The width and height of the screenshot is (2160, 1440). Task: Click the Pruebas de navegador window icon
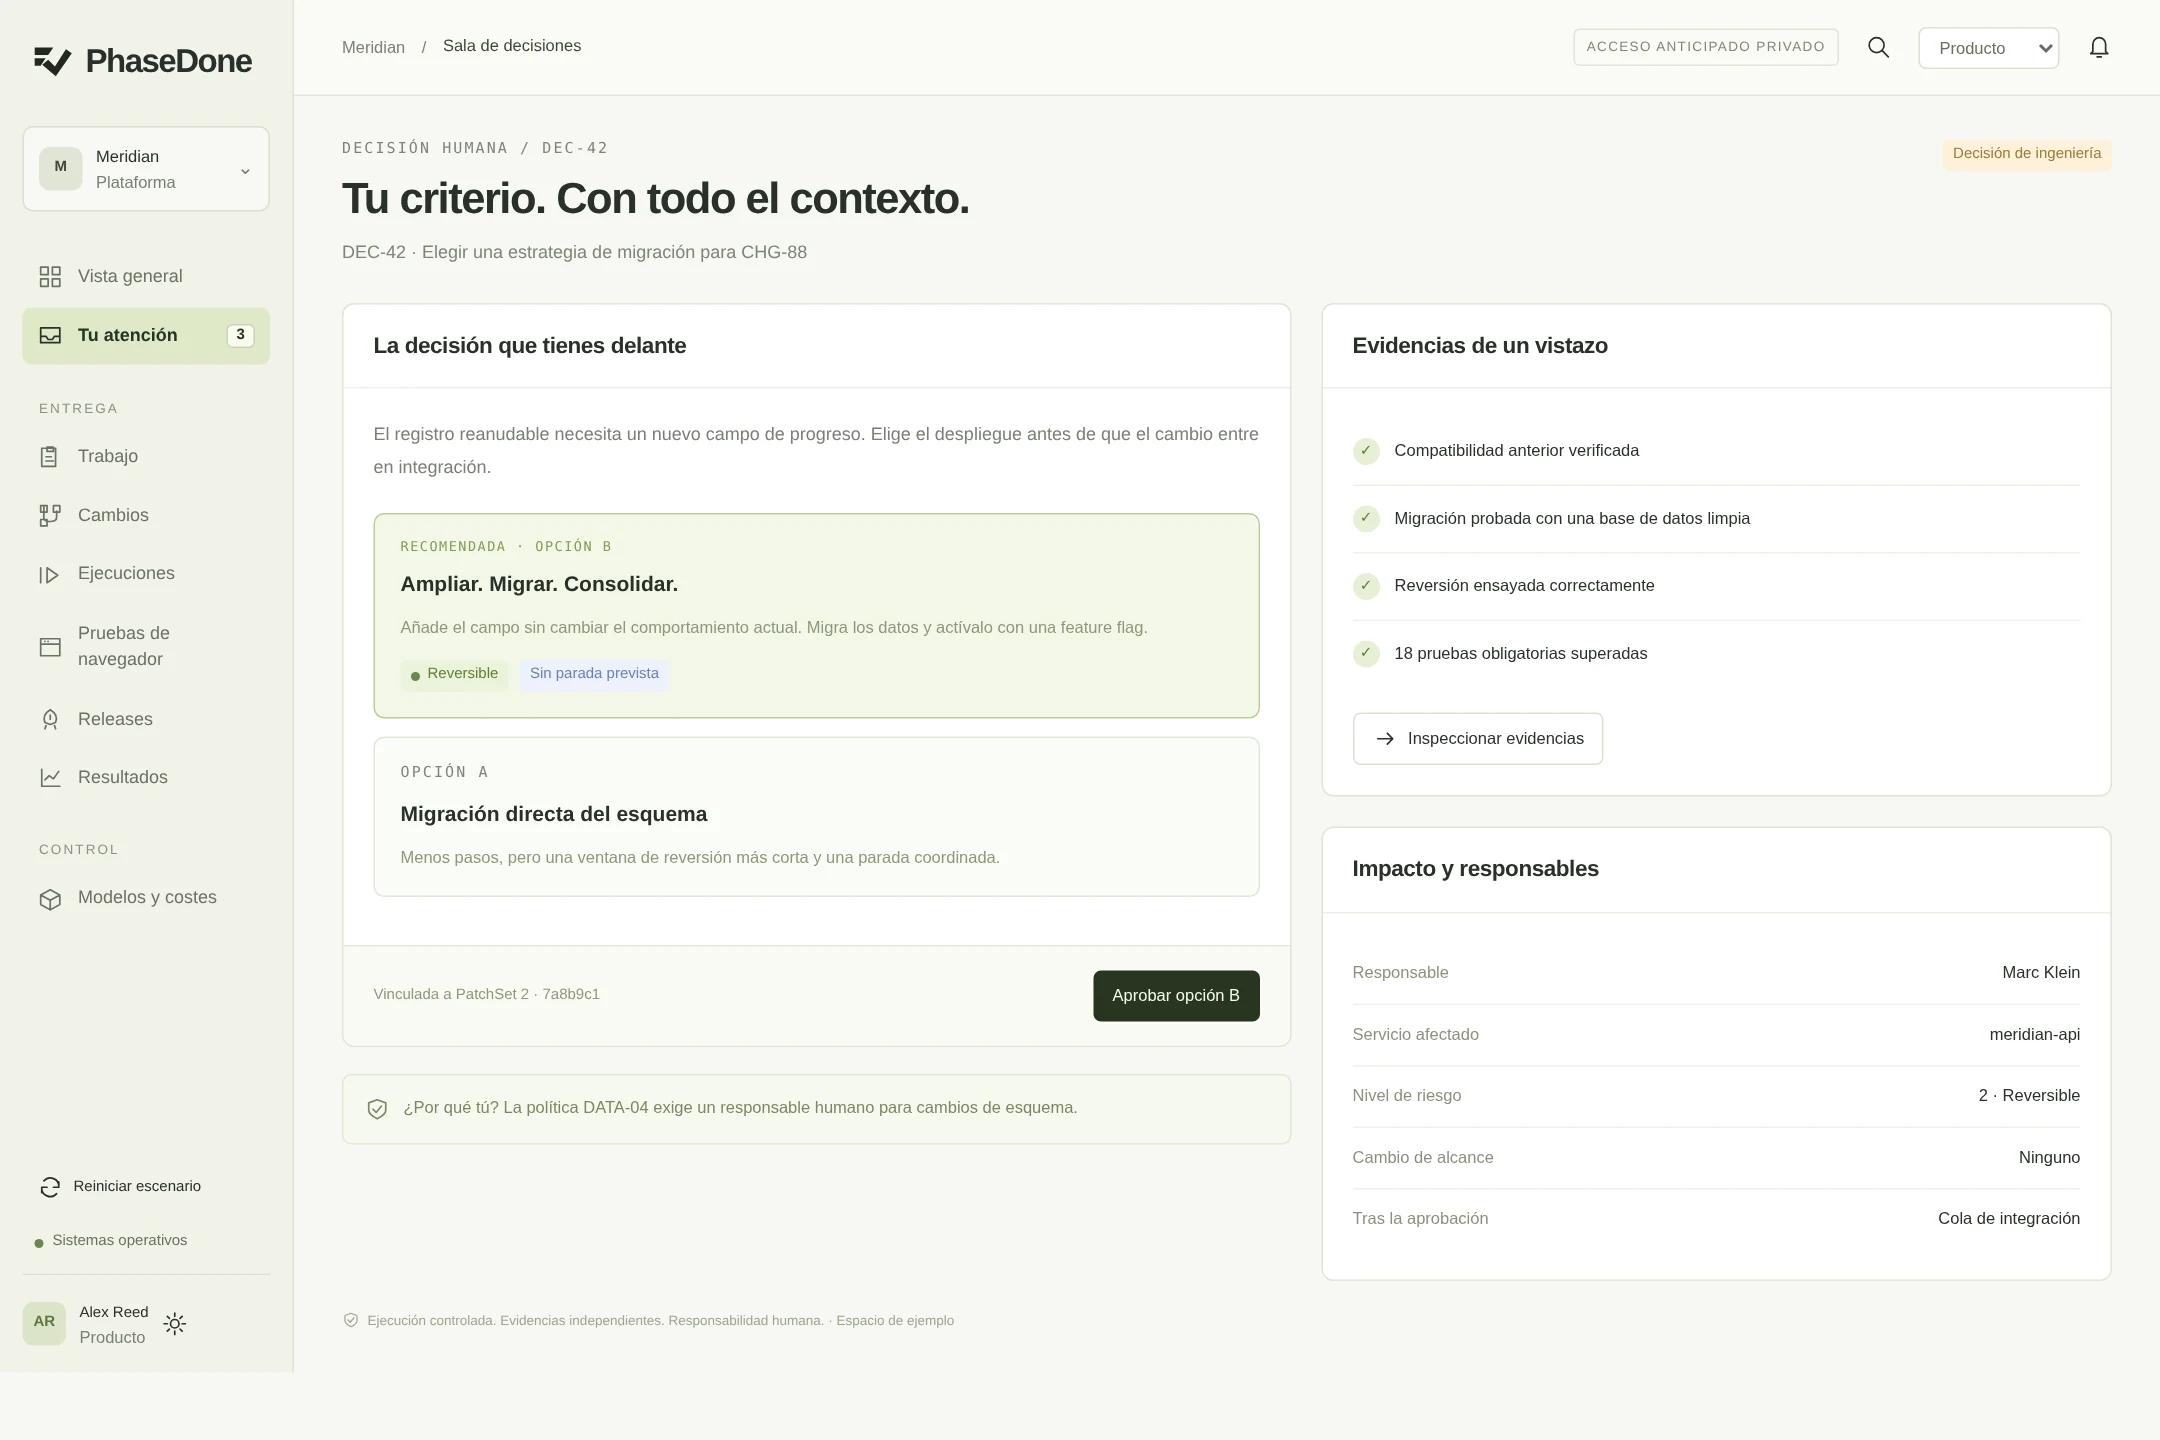tap(50, 647)
